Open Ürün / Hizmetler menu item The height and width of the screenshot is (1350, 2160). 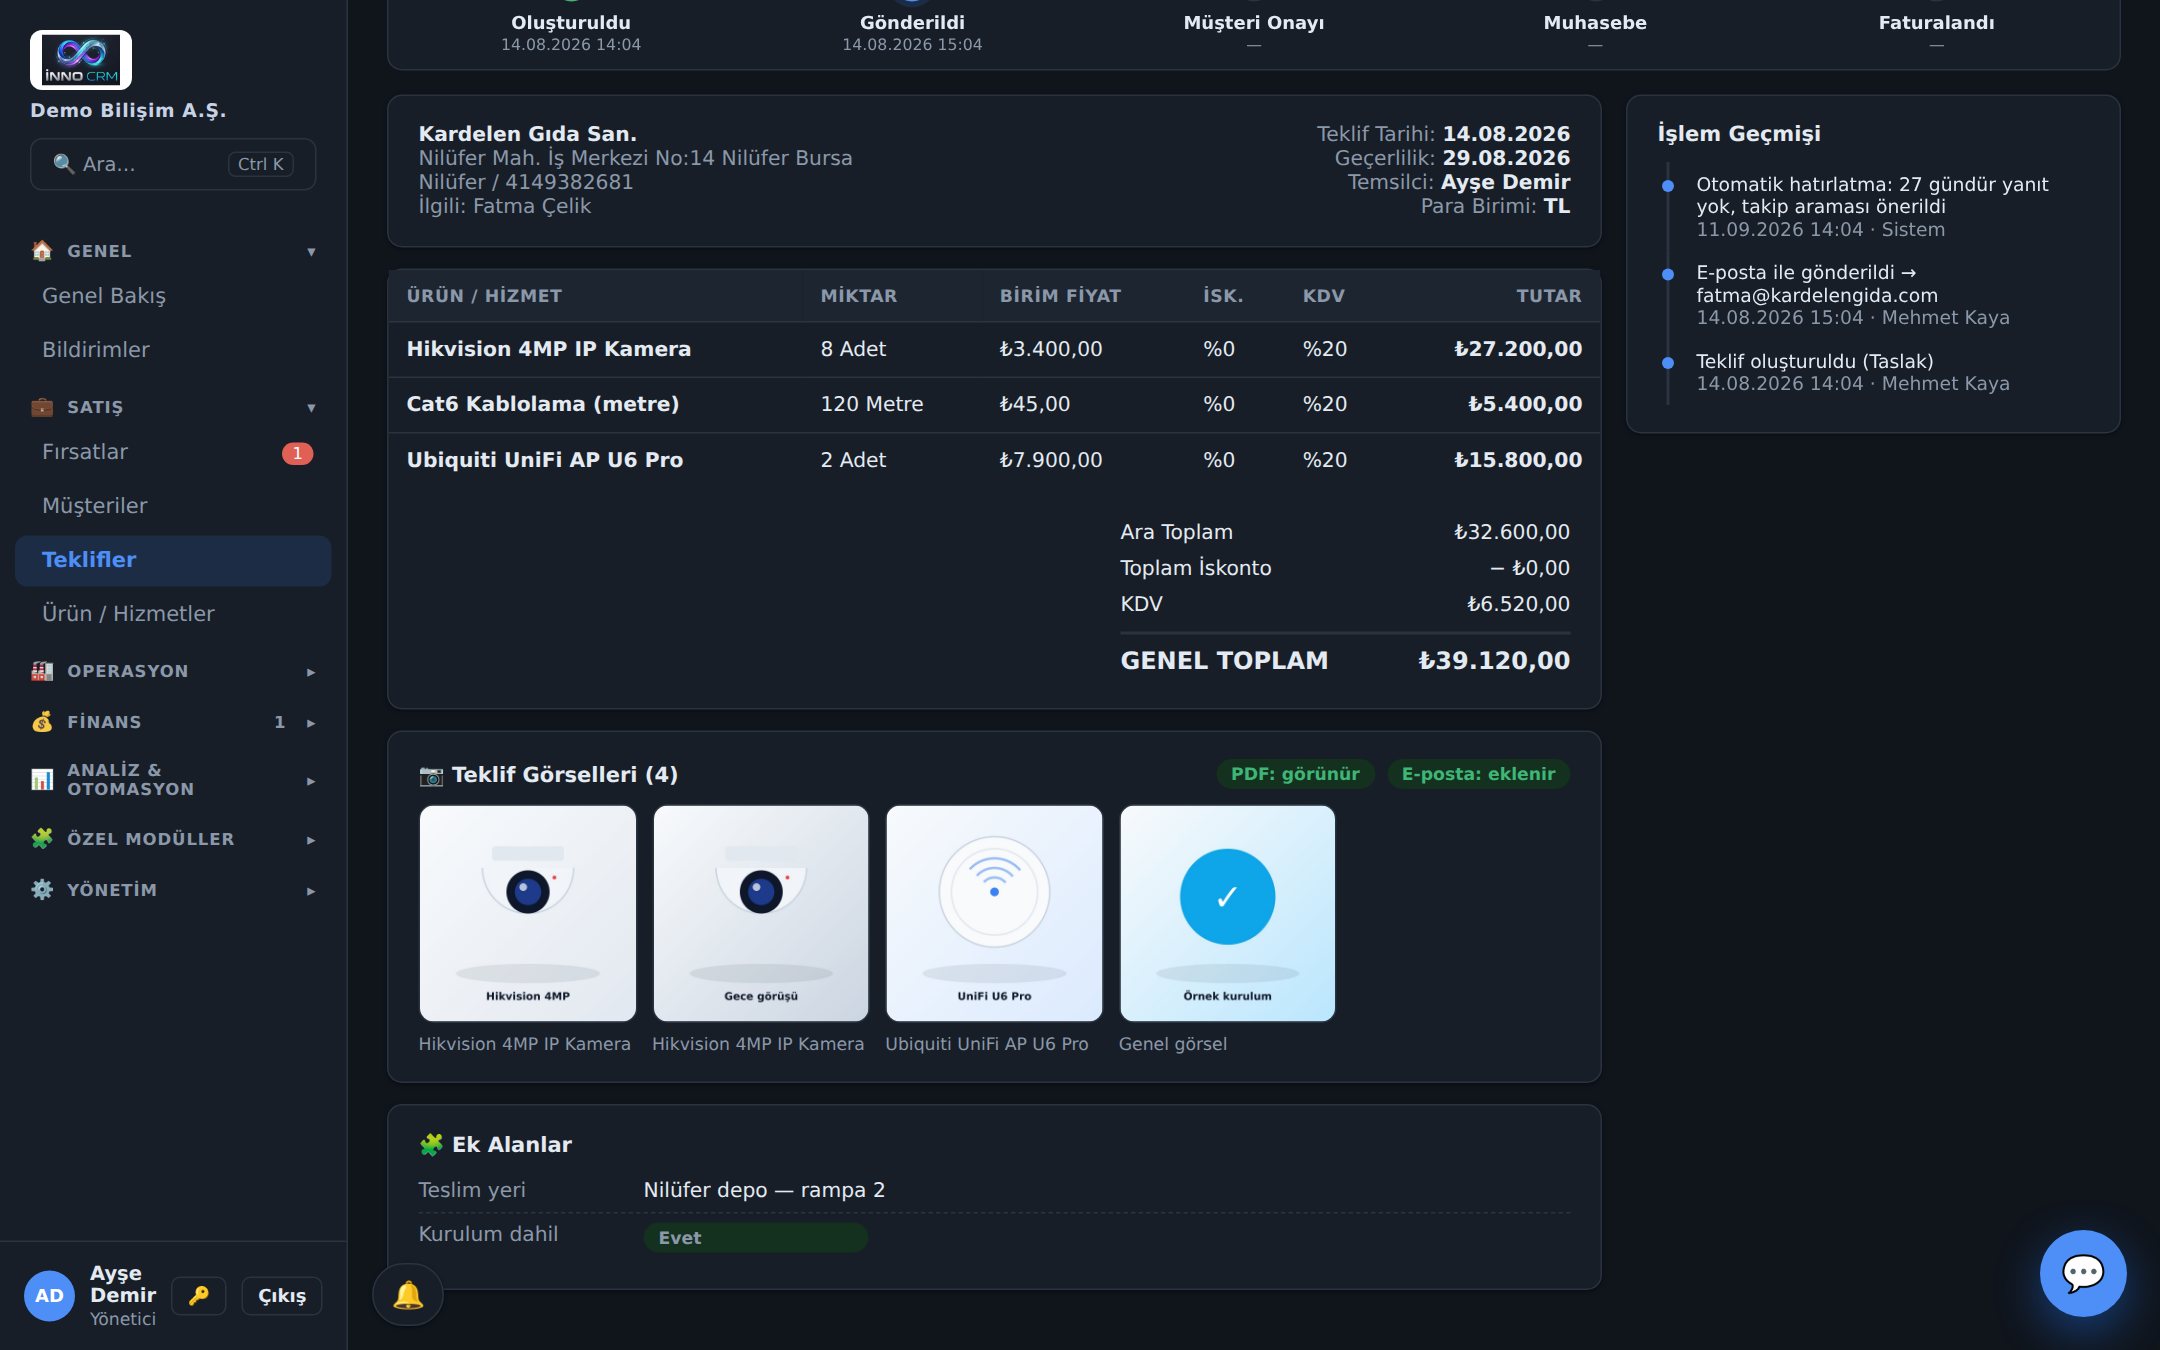[x=173, y=614]
